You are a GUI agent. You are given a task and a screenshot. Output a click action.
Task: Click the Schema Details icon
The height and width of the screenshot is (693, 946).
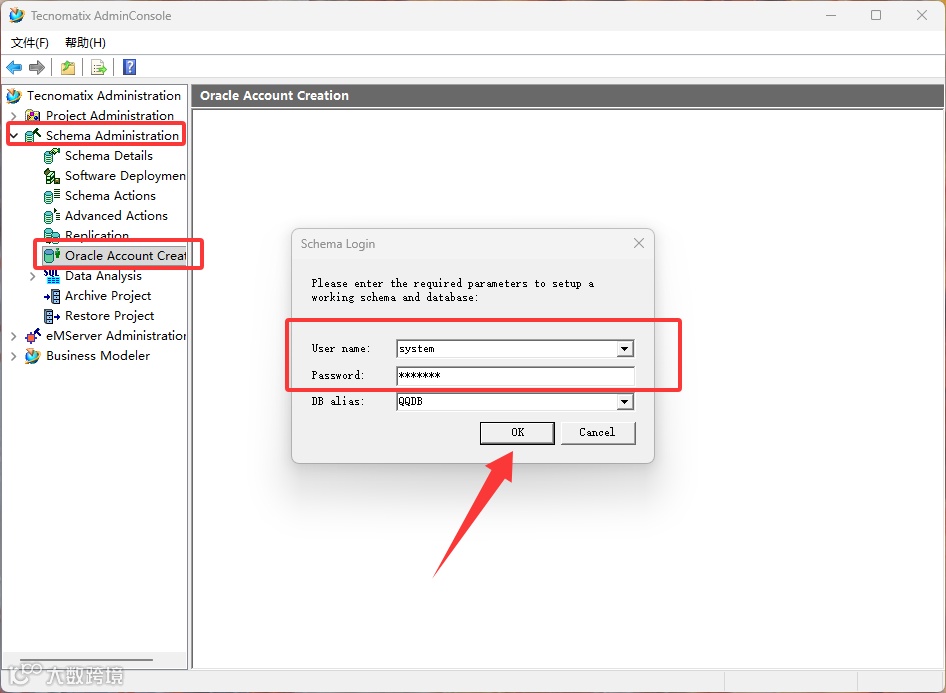(52, 156)
